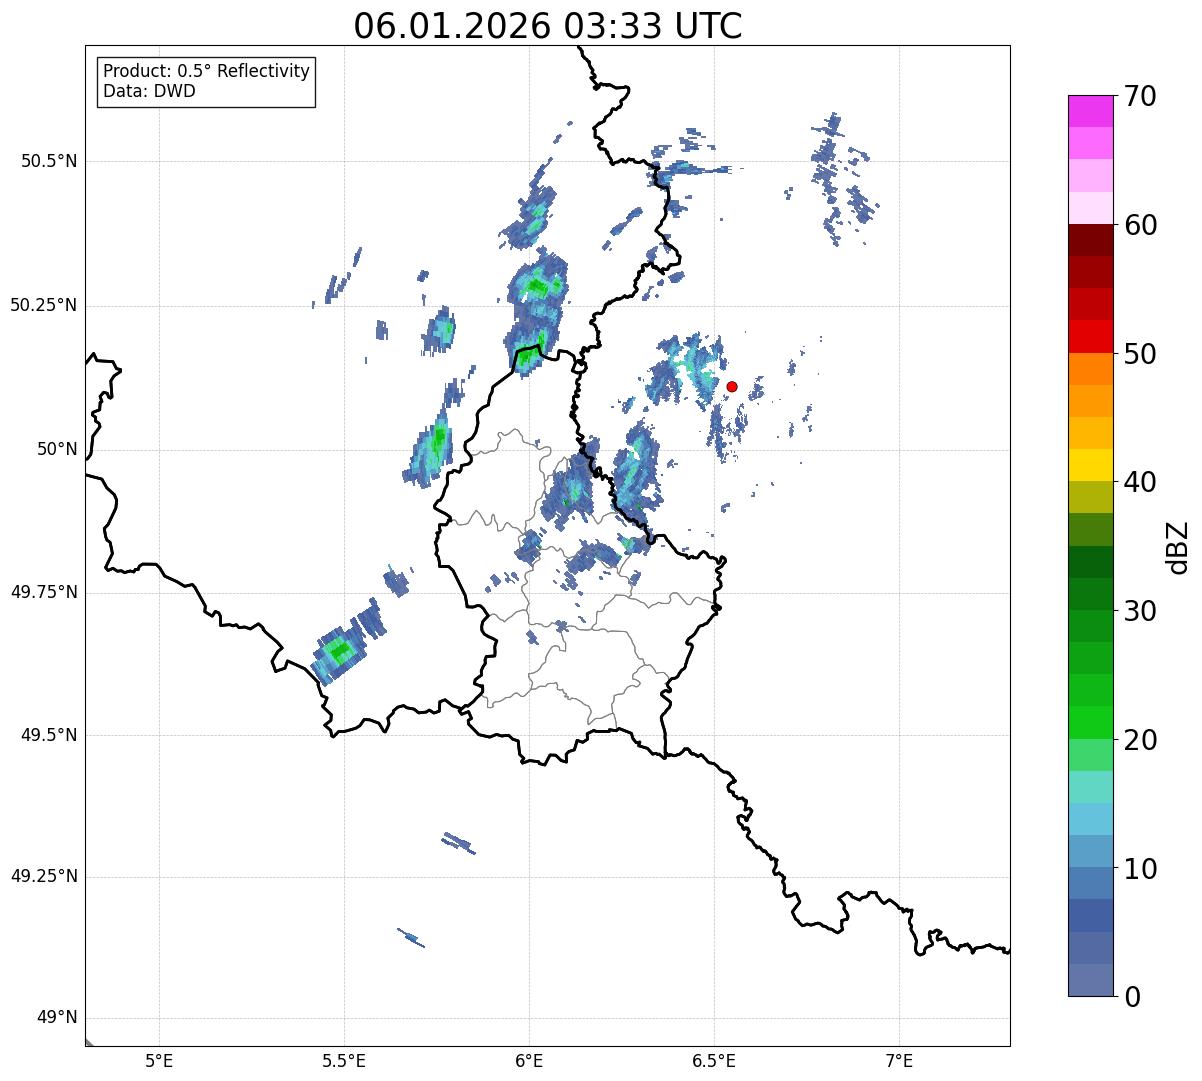Click the latitude label 49.75°N
The height and width of the screenshot is (1081, 1202).
(x=43, y=592)
